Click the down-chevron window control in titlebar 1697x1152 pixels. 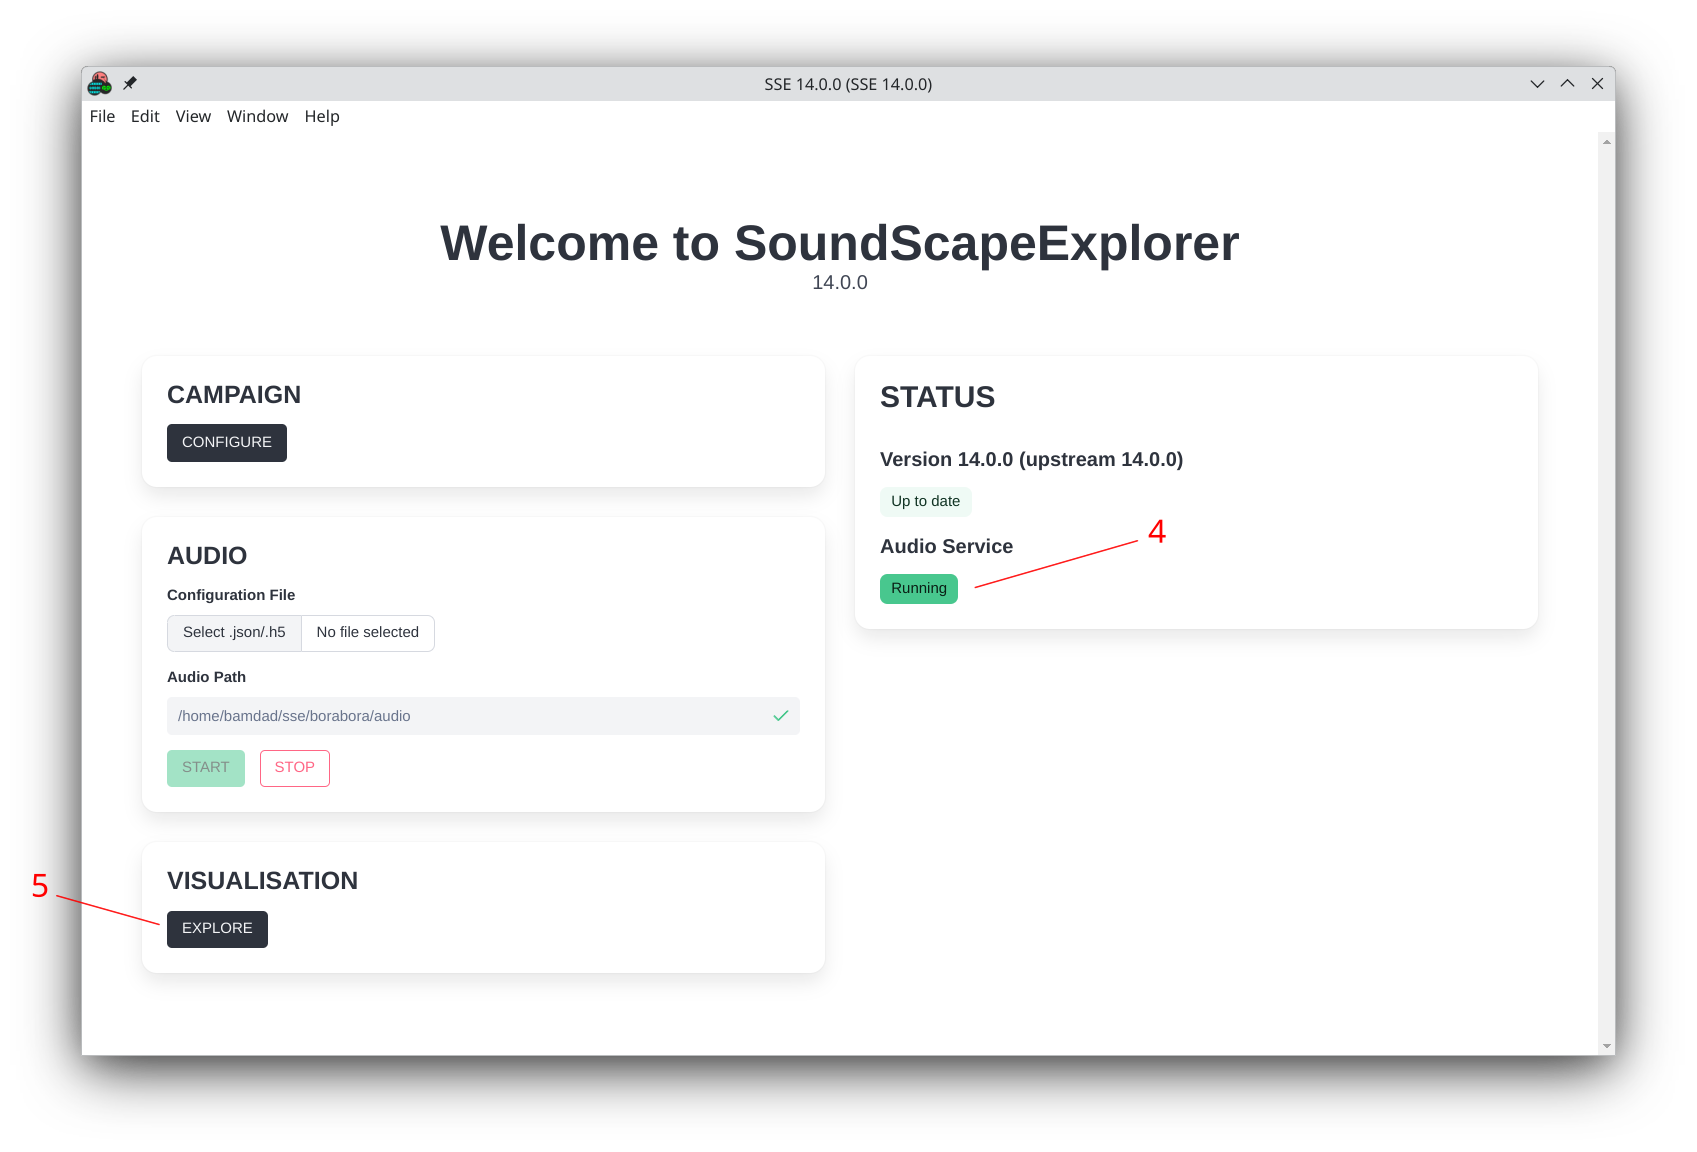(1537, 84)
